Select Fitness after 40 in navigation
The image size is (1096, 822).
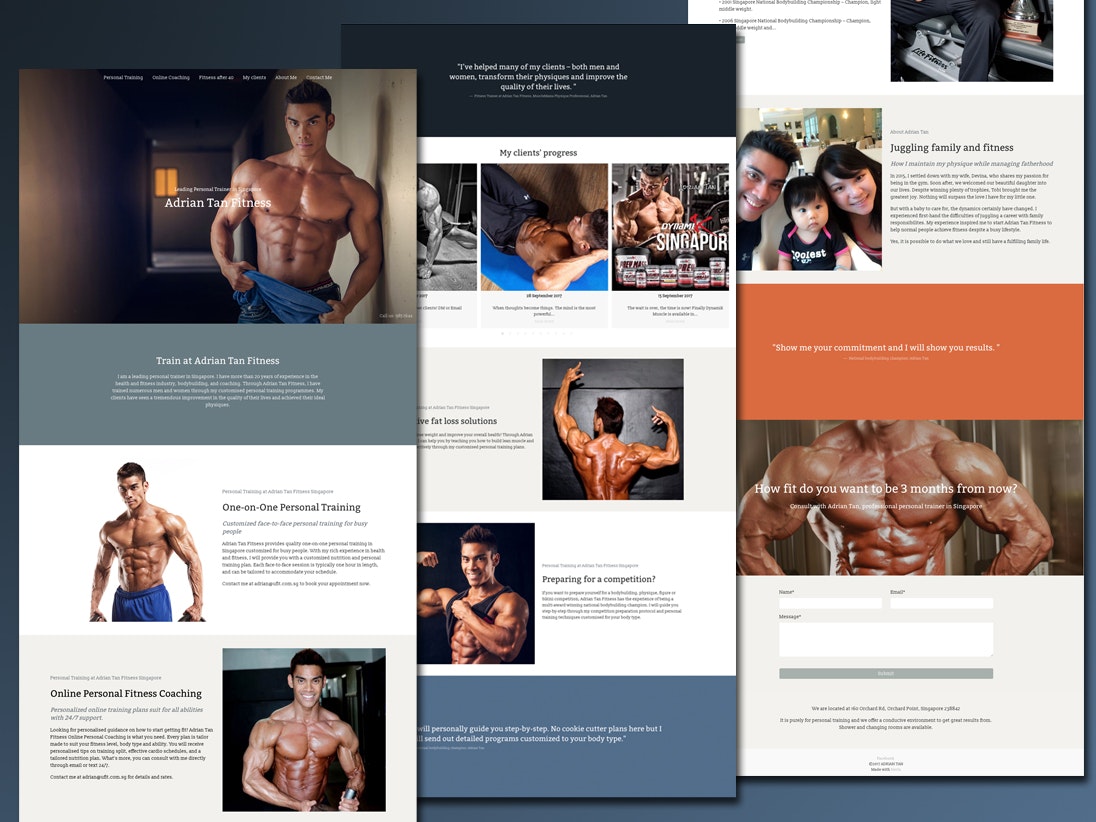[x=216, y=78]
